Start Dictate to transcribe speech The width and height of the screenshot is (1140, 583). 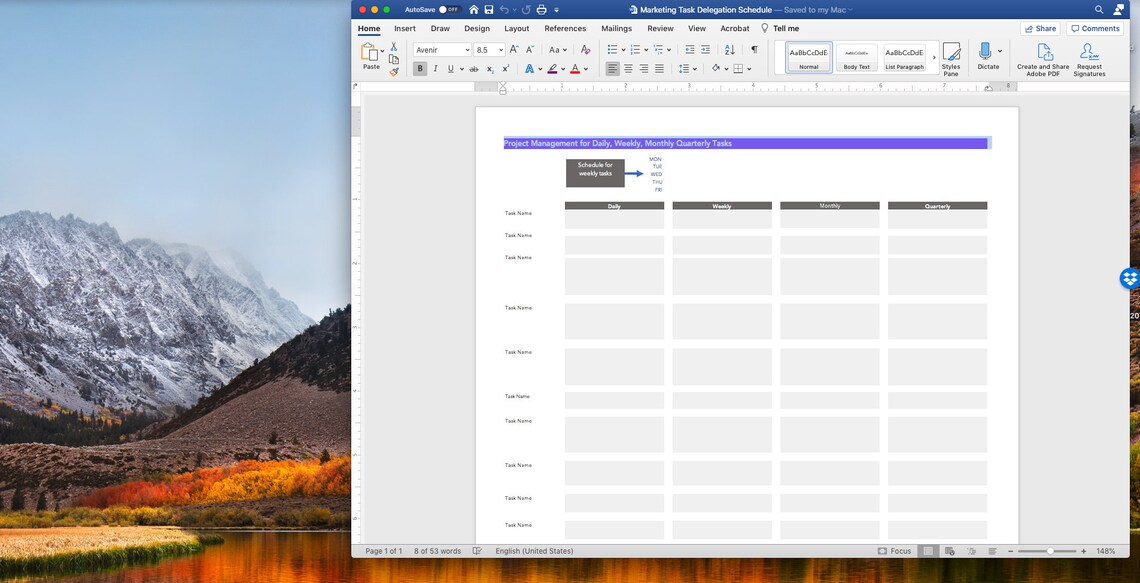pos(985,55)
